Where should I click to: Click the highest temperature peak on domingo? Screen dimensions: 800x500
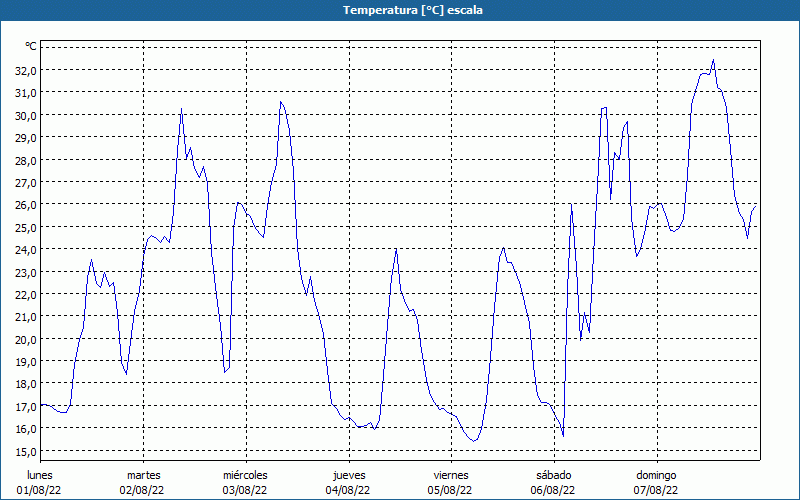click(713, 60)
